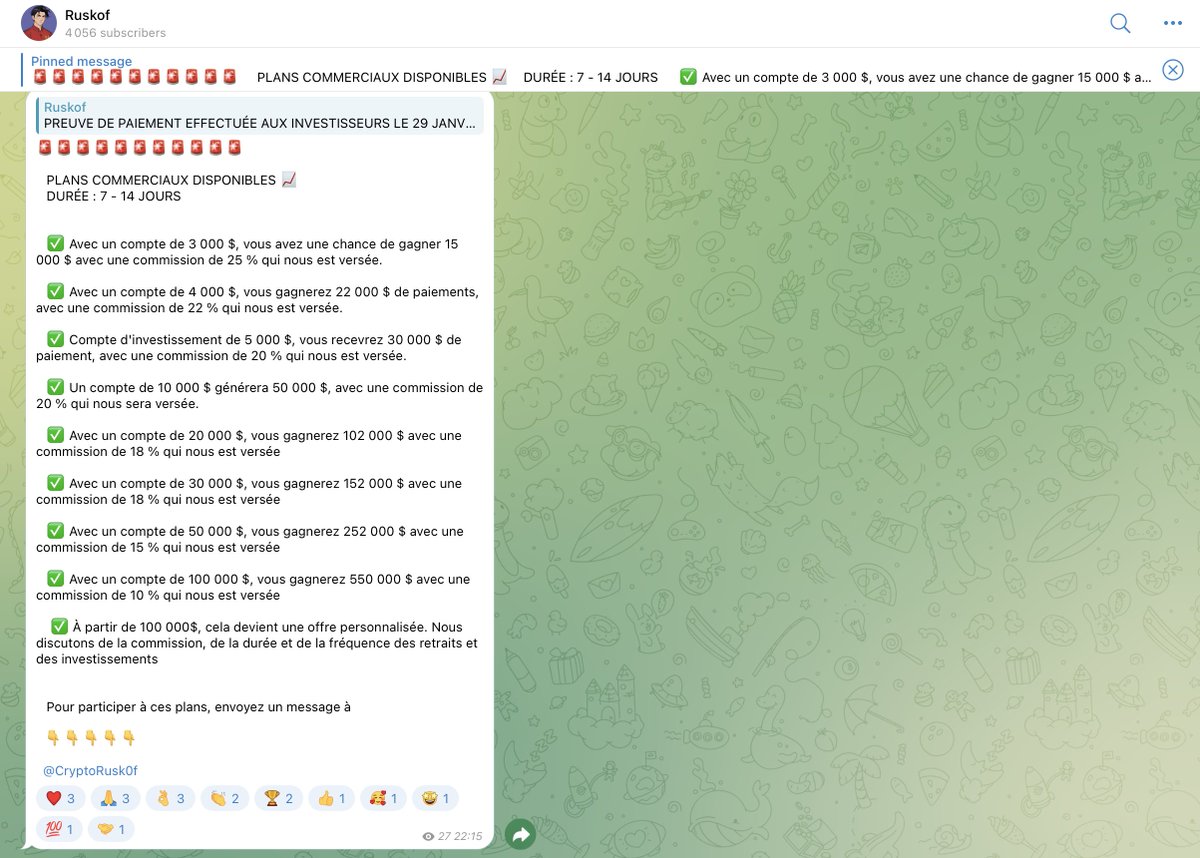Viewport: 1200px width, 858px height.
Task: Add the thumbs up reaction
Action: 330,798
